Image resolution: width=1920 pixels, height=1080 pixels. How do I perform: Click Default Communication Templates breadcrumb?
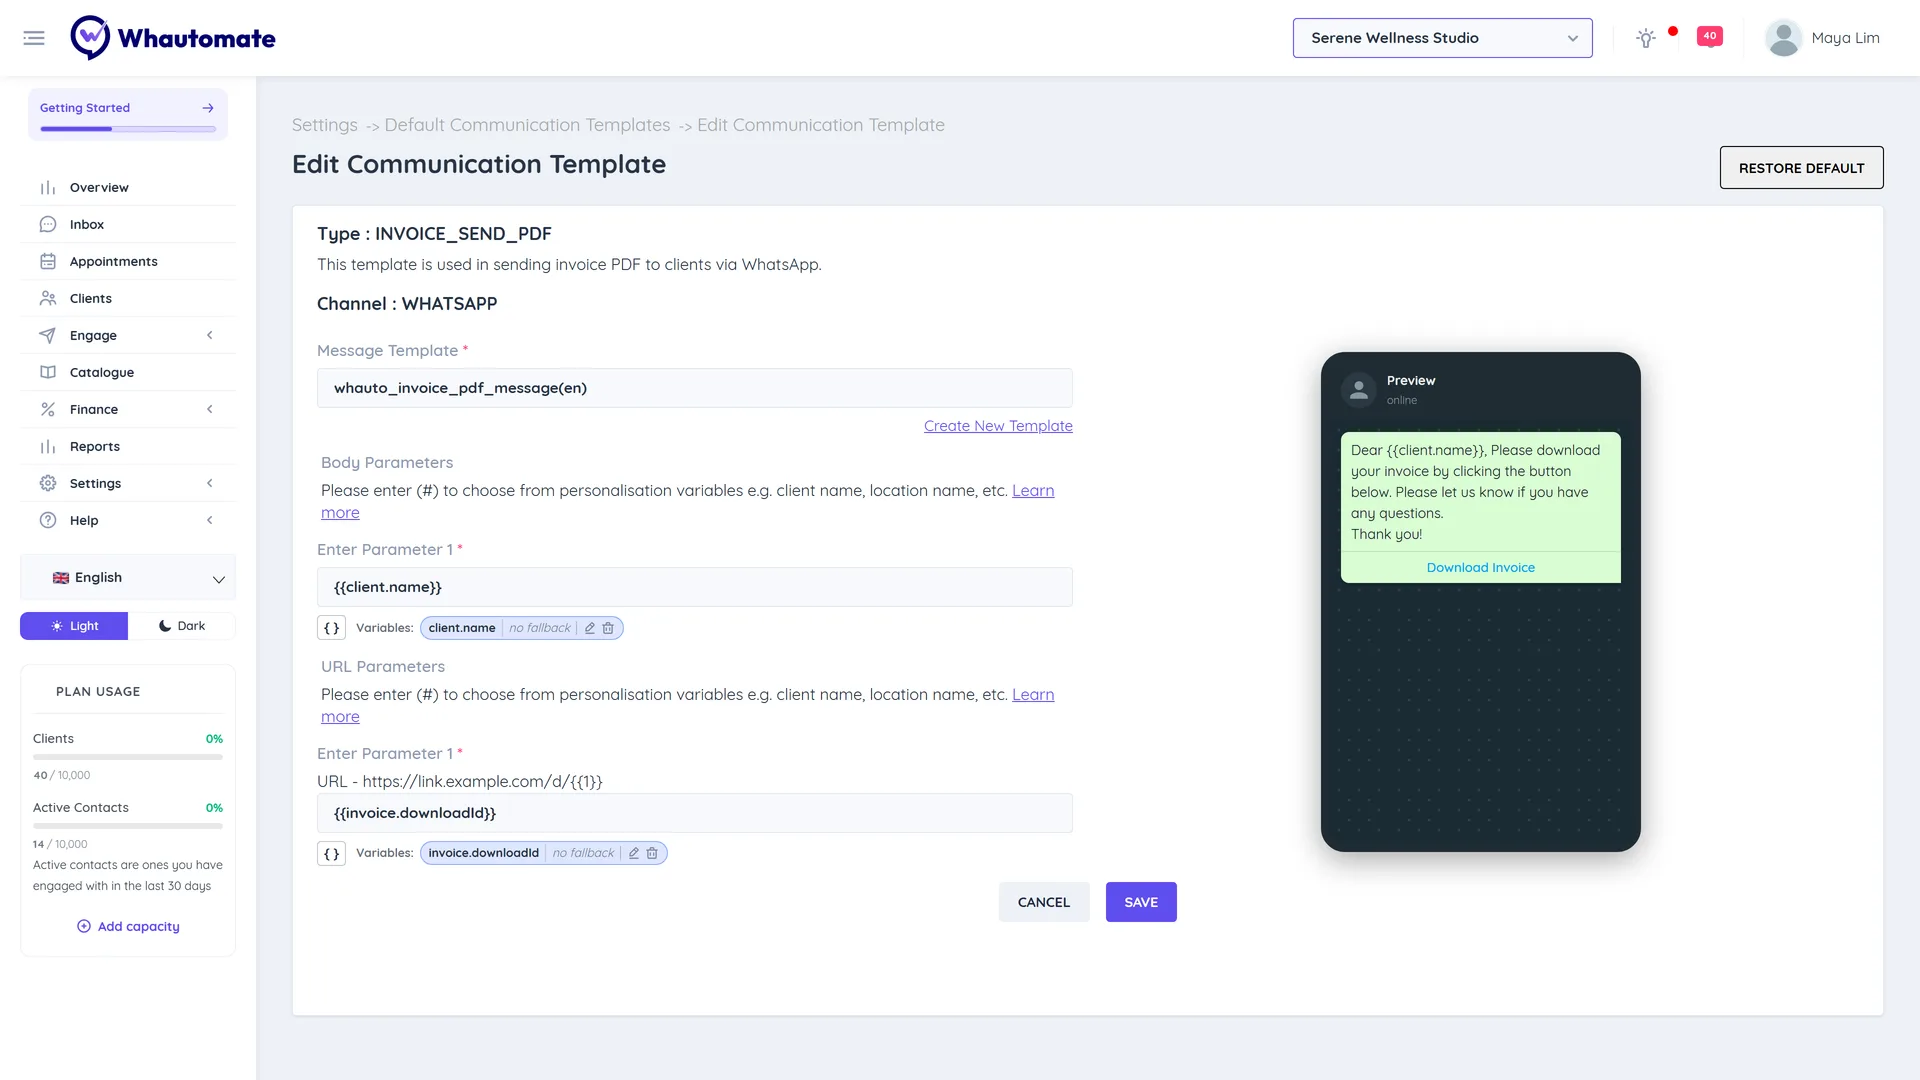click(527, 125)
